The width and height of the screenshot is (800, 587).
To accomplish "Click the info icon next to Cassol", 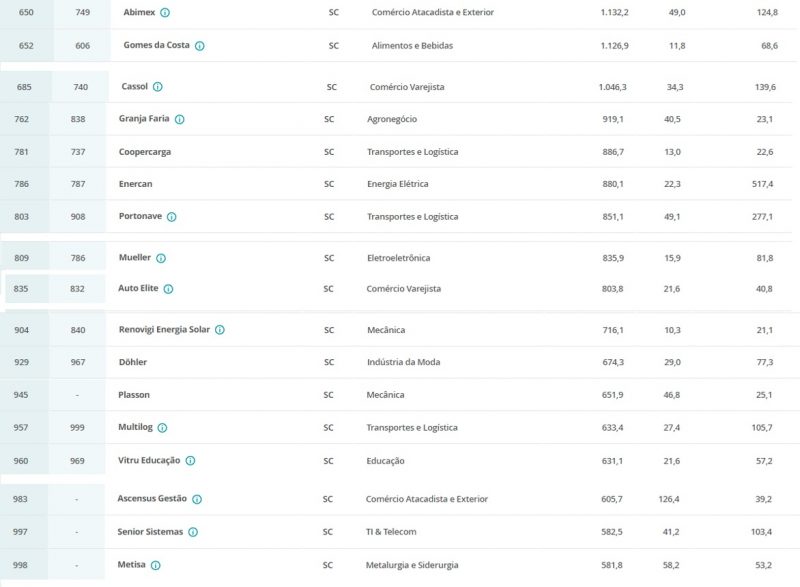I will coord(158,87).
